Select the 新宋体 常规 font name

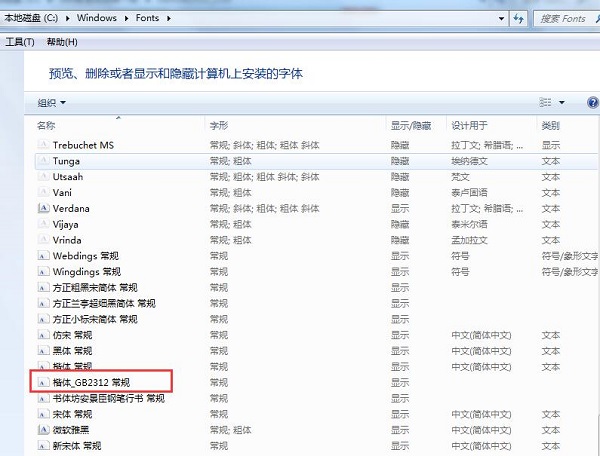coord(77,446)
